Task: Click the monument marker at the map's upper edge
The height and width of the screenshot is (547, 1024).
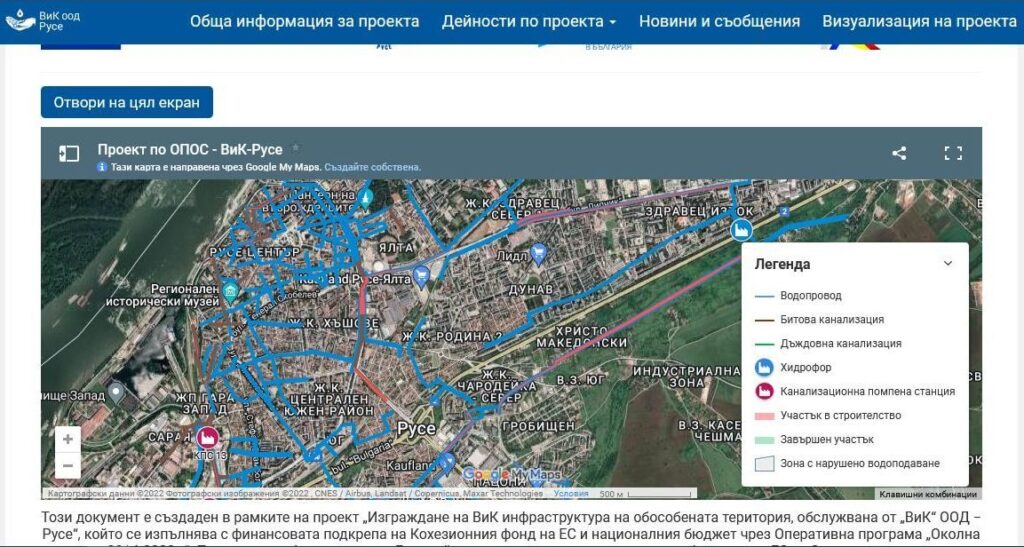Action: pos(366,195)
